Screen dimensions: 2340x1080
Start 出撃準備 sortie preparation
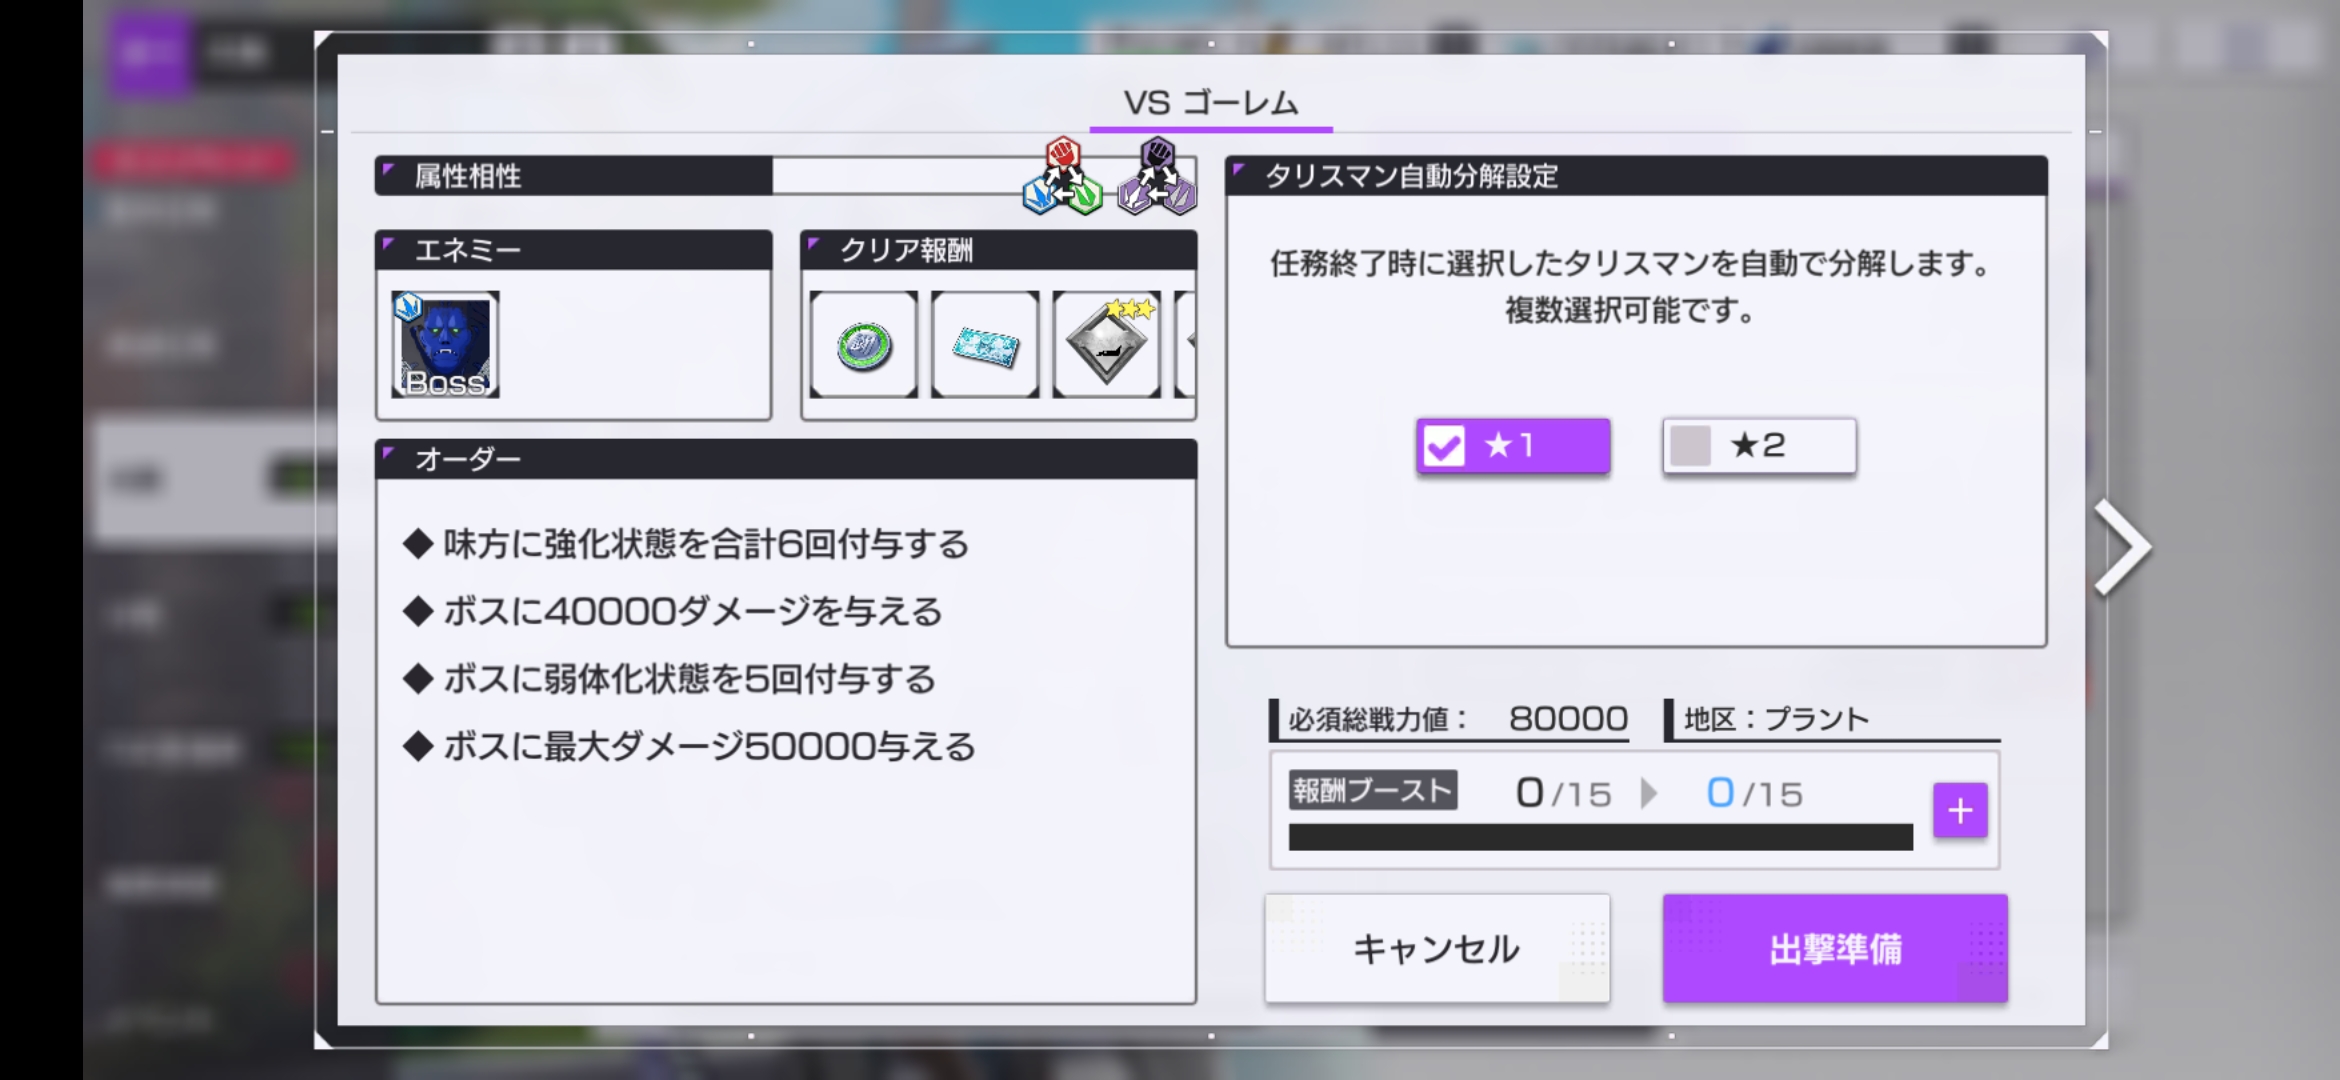coord(1835,948)
